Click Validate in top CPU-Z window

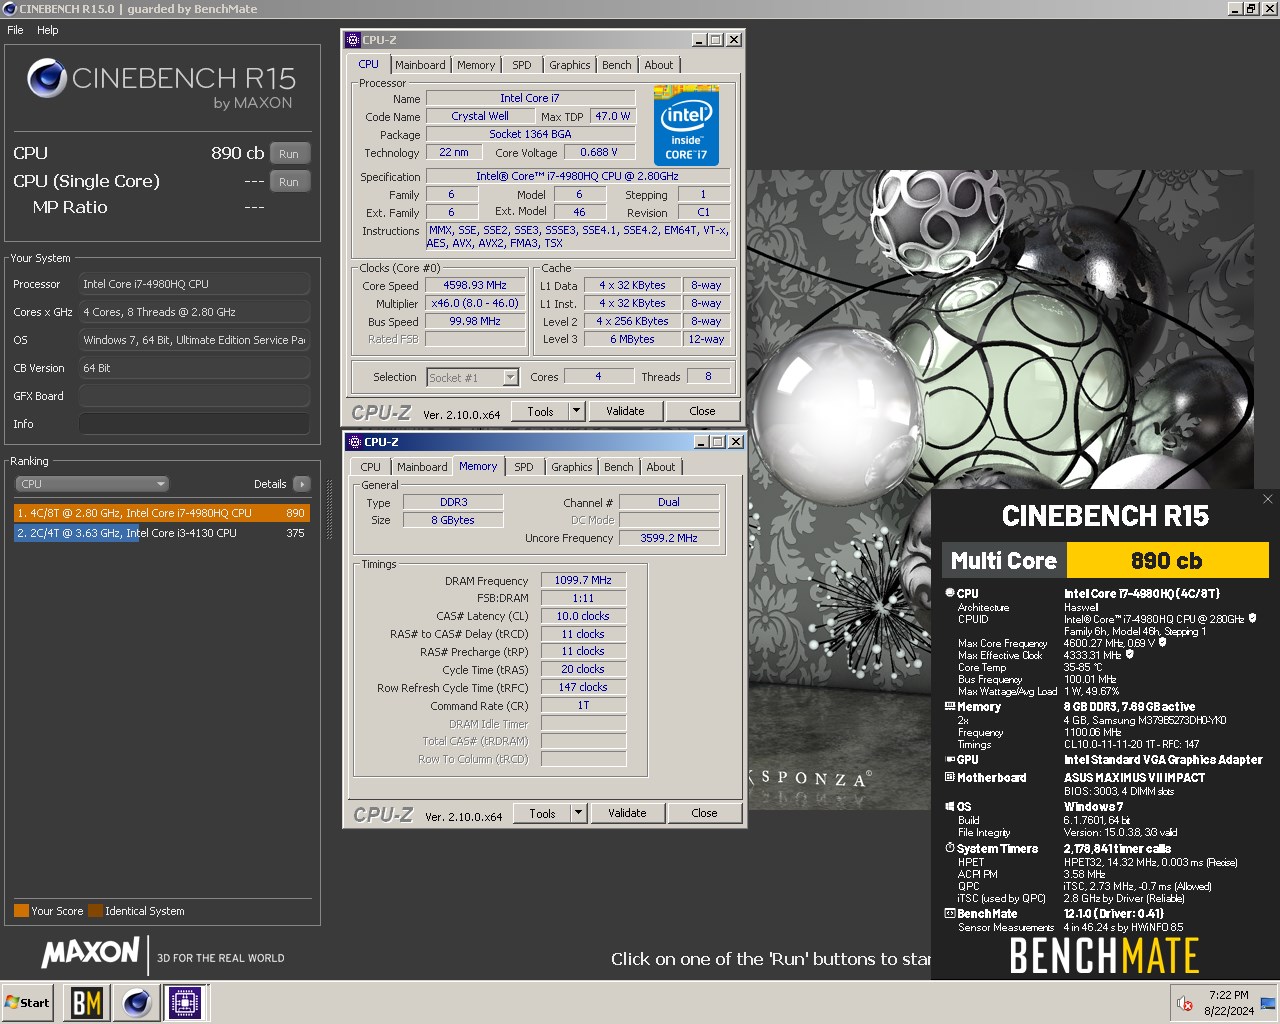click(625, 411)
